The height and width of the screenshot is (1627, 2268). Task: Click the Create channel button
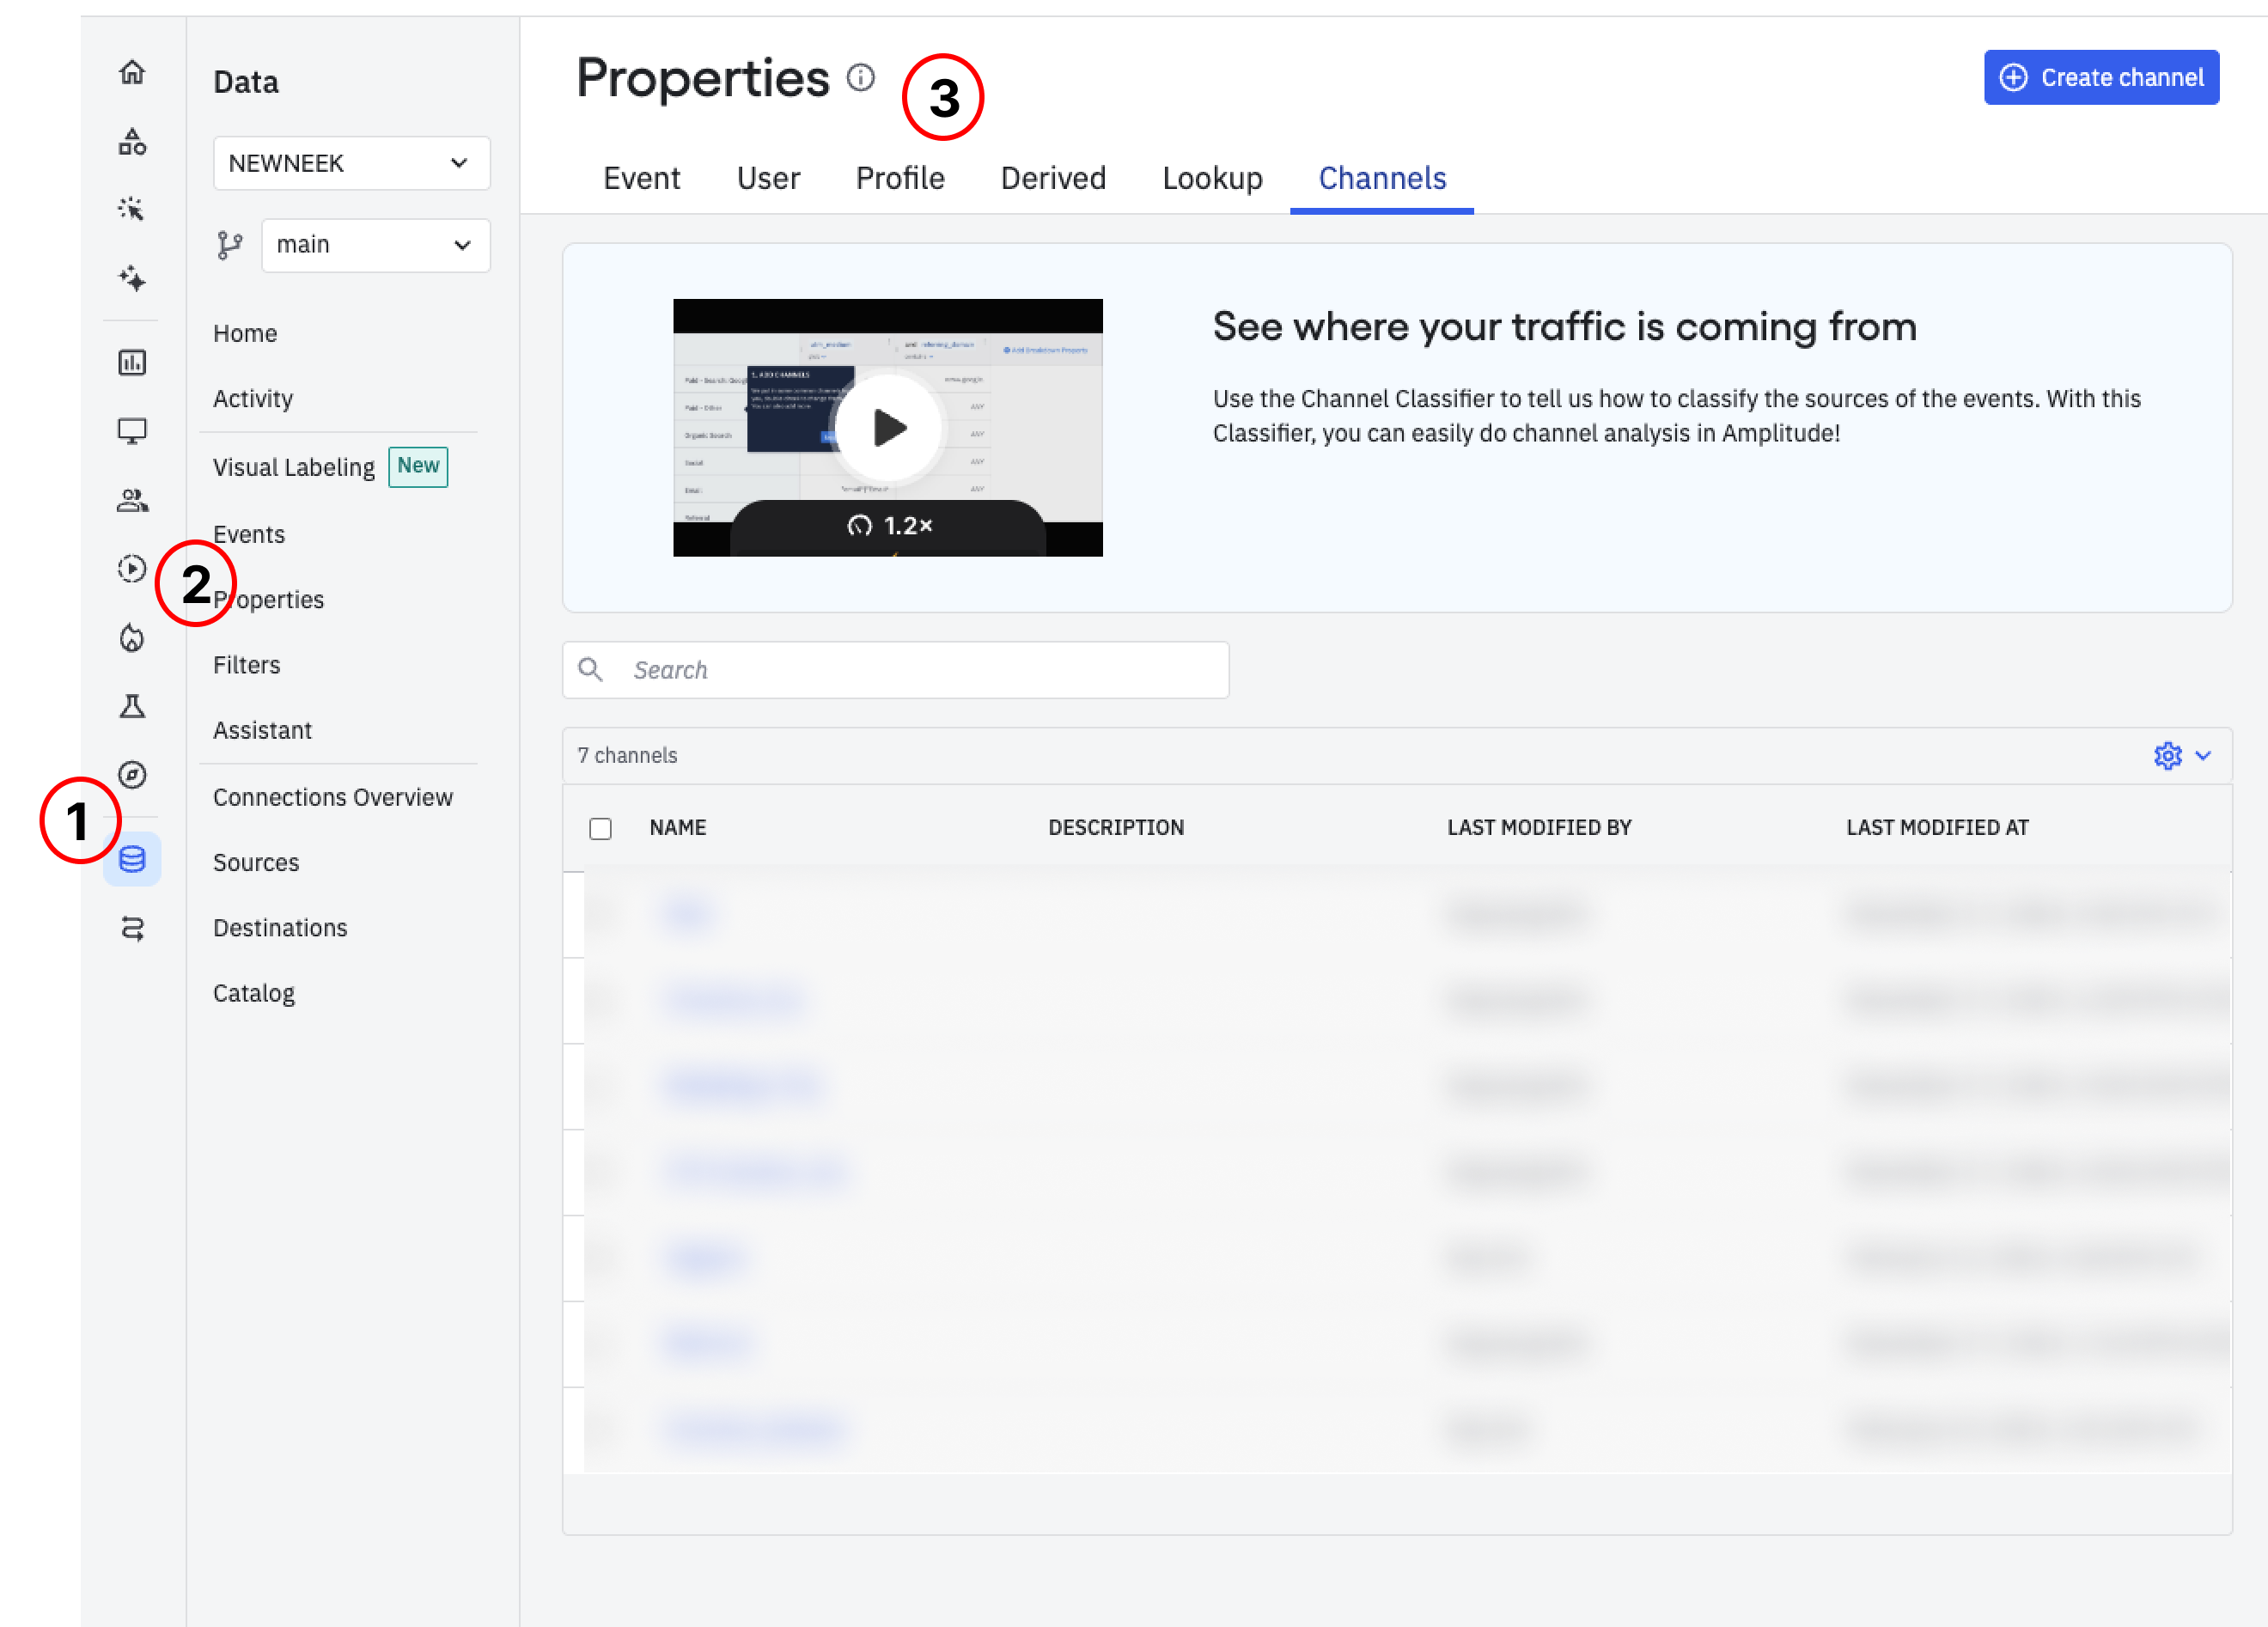tap(2101, 77)
